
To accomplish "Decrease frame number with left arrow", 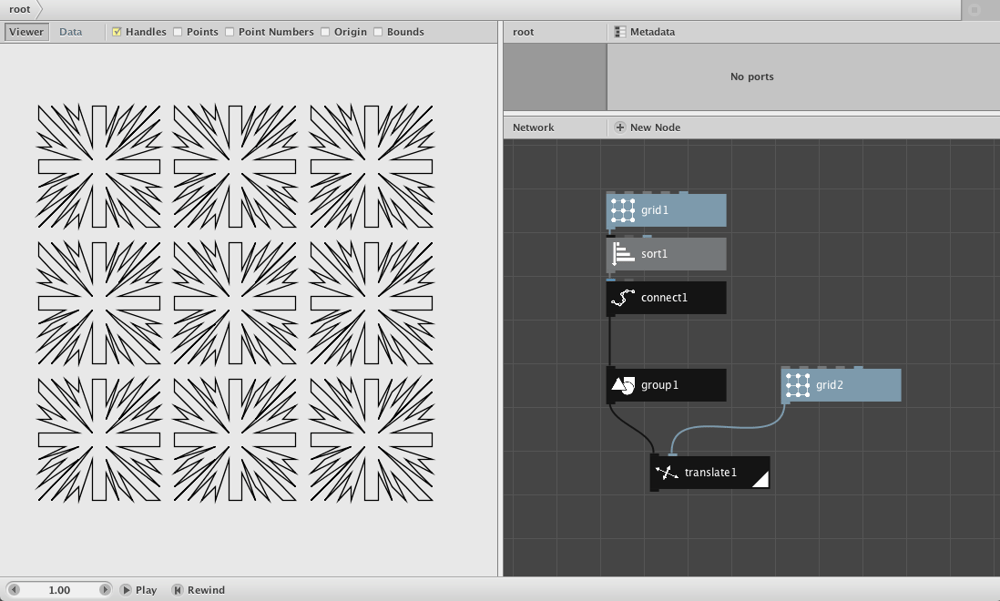I will pos(14,590).
